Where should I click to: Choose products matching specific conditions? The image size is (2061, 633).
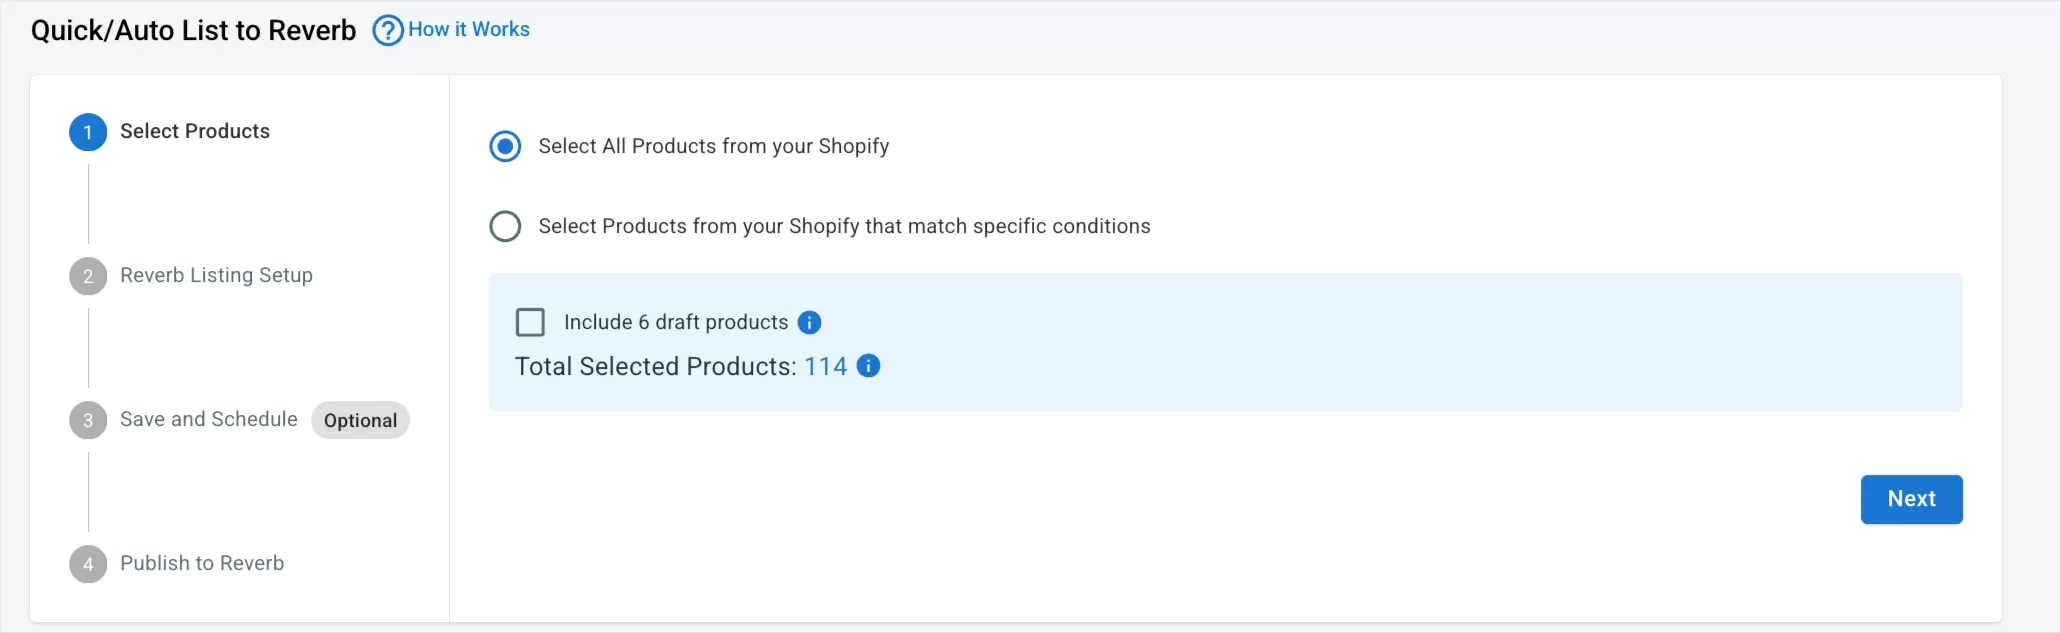505,226
